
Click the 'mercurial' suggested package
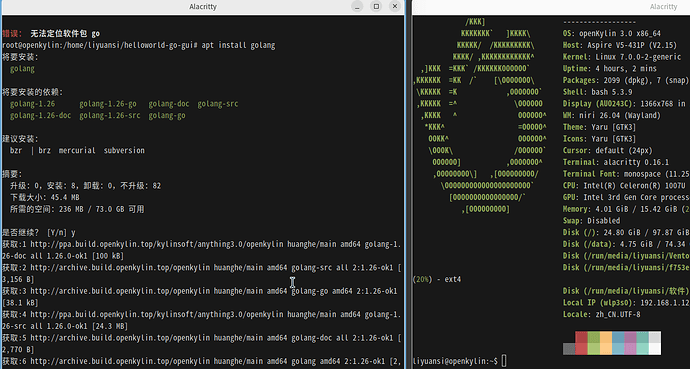tap(77, 150)
